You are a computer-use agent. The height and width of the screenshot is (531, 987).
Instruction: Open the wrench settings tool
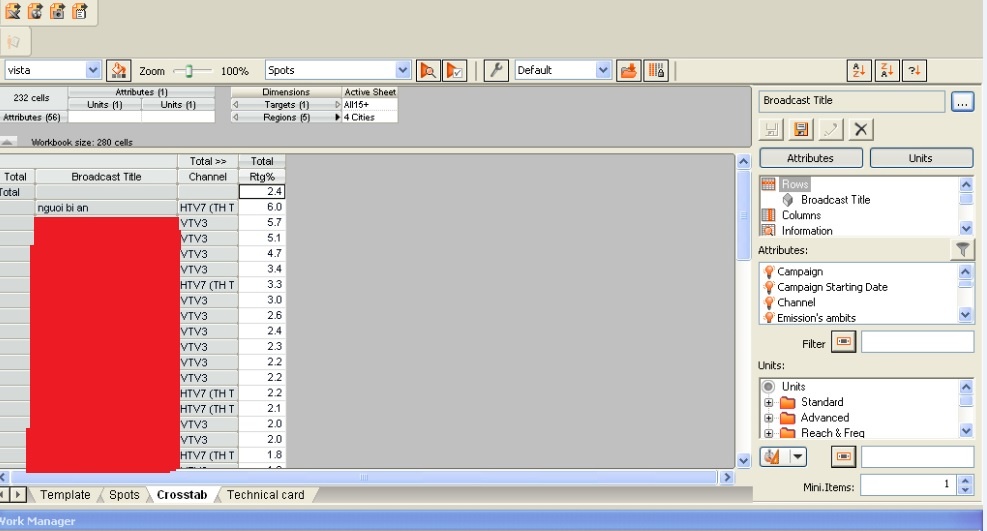tap(496, 70)
